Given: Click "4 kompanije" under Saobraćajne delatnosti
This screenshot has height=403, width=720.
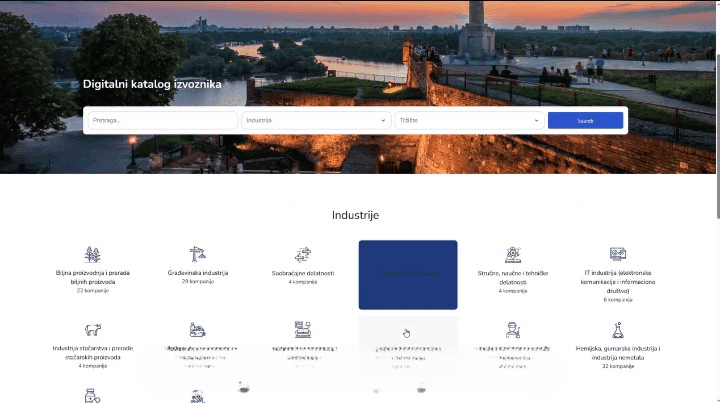Looking at the screenshot, I should pos(303,282).
